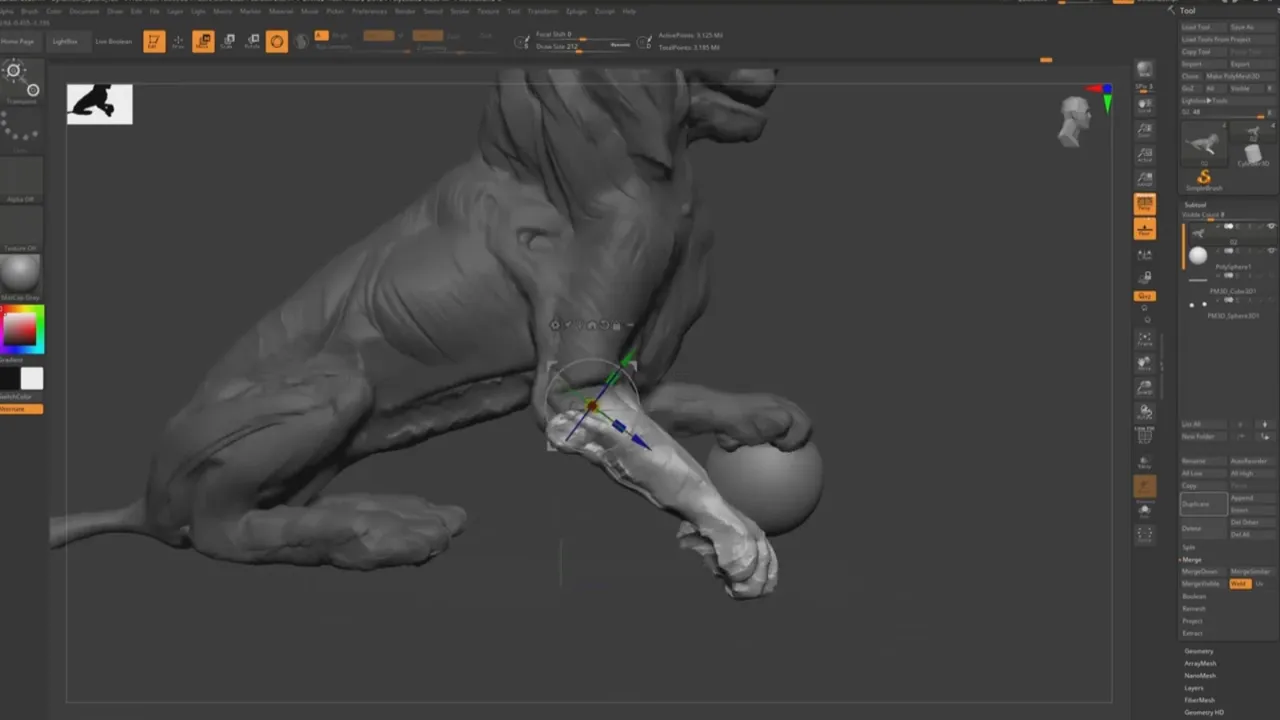This screenshot has height=720, width=1280.
Task: Open the Render menu
Action: pos(405,11)
